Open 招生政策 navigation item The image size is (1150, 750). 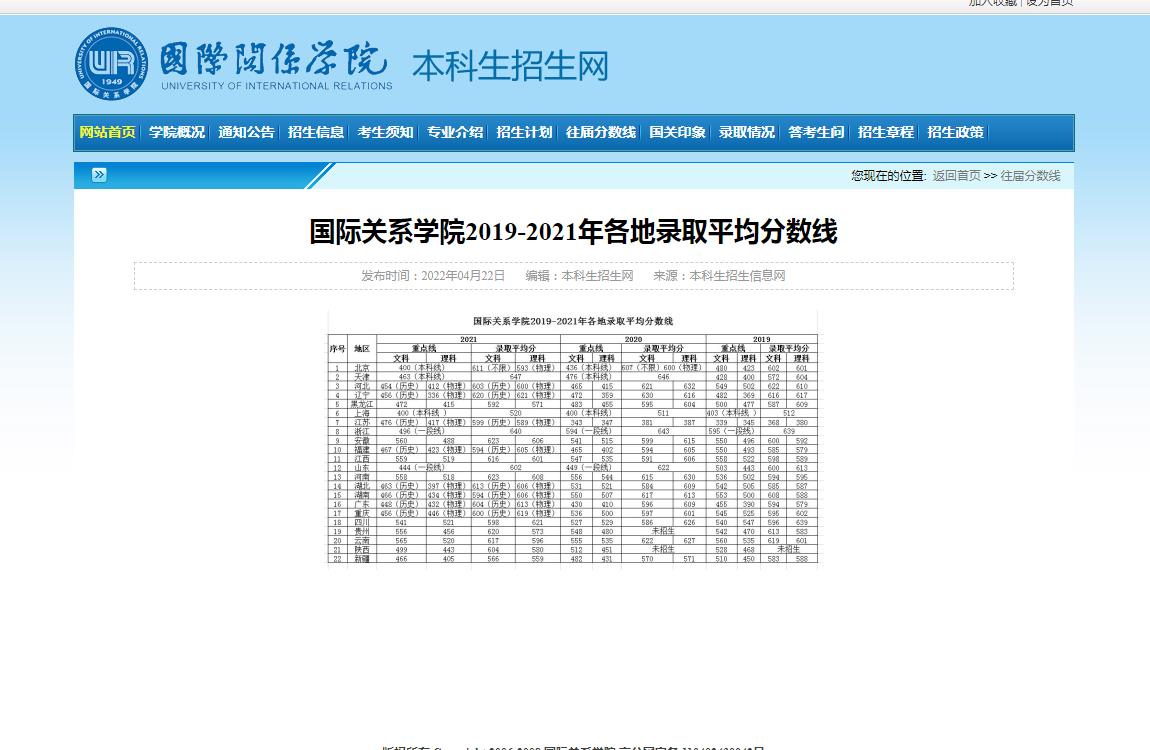956,133
